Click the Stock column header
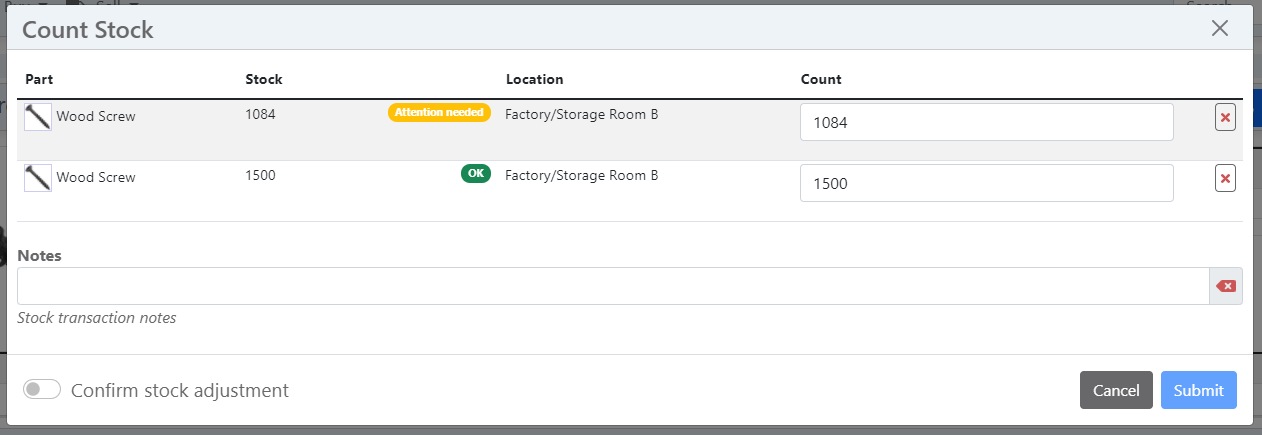Screen dimensions: 1262x435 pos(264,79)
